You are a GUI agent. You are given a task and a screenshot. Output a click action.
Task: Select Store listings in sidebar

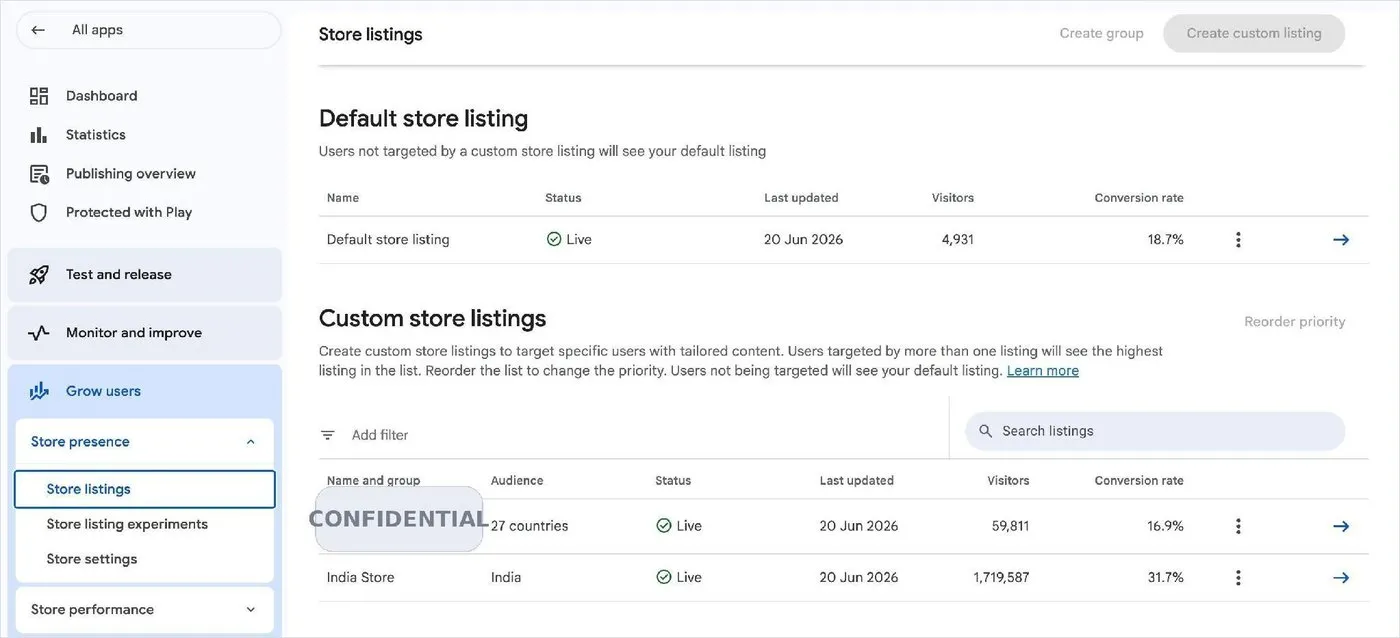pos(145,489)
